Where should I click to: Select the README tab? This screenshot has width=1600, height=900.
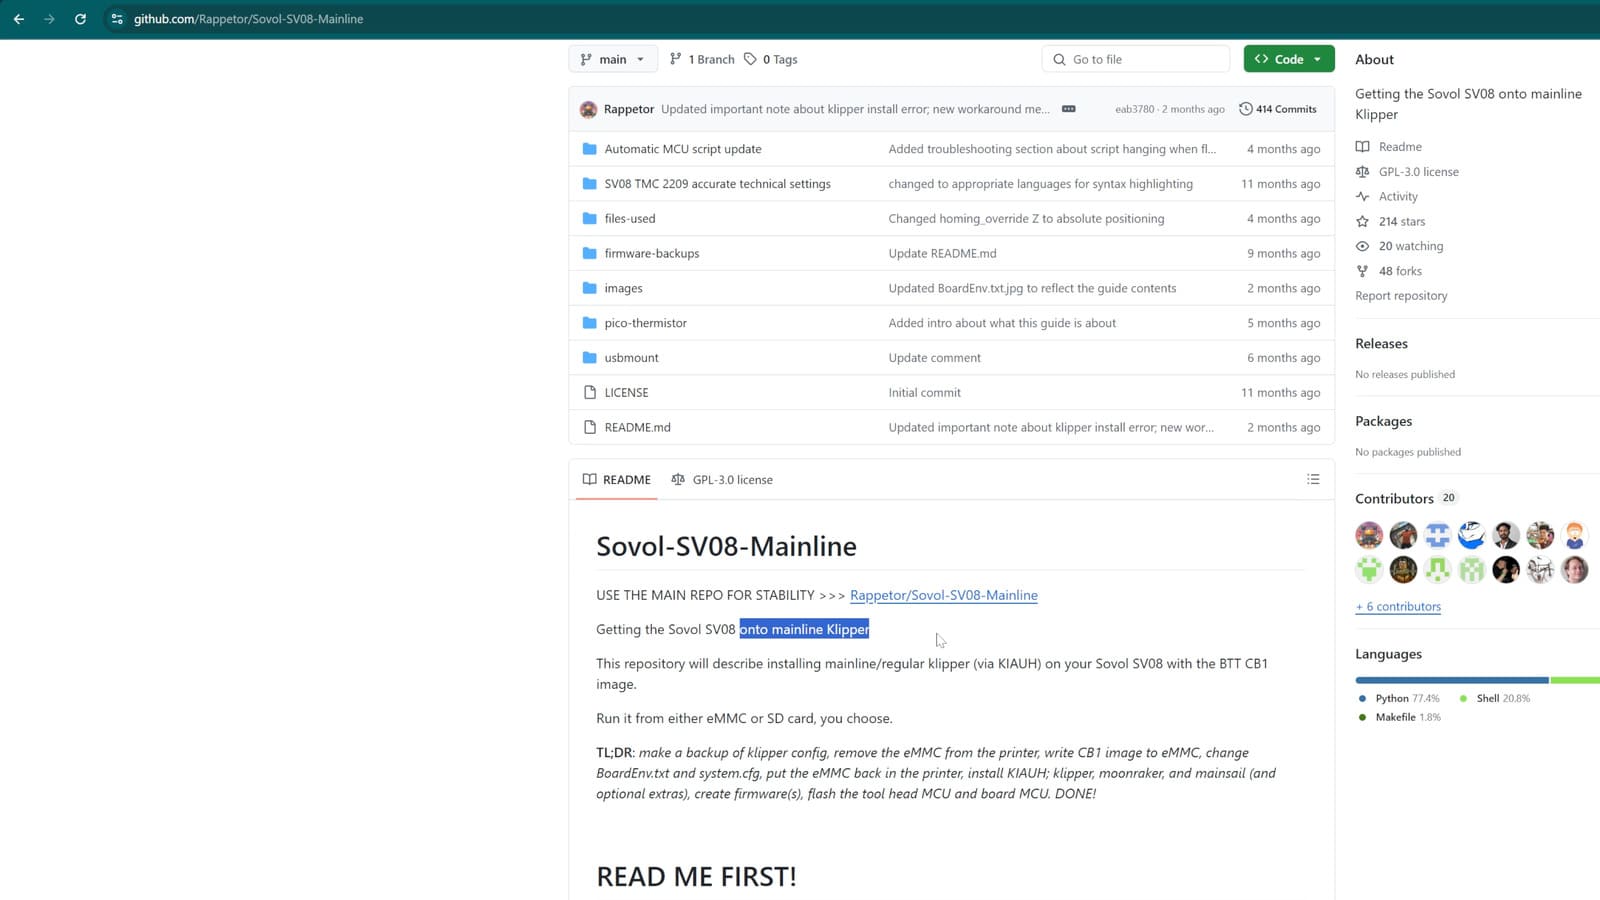point(617,480)
